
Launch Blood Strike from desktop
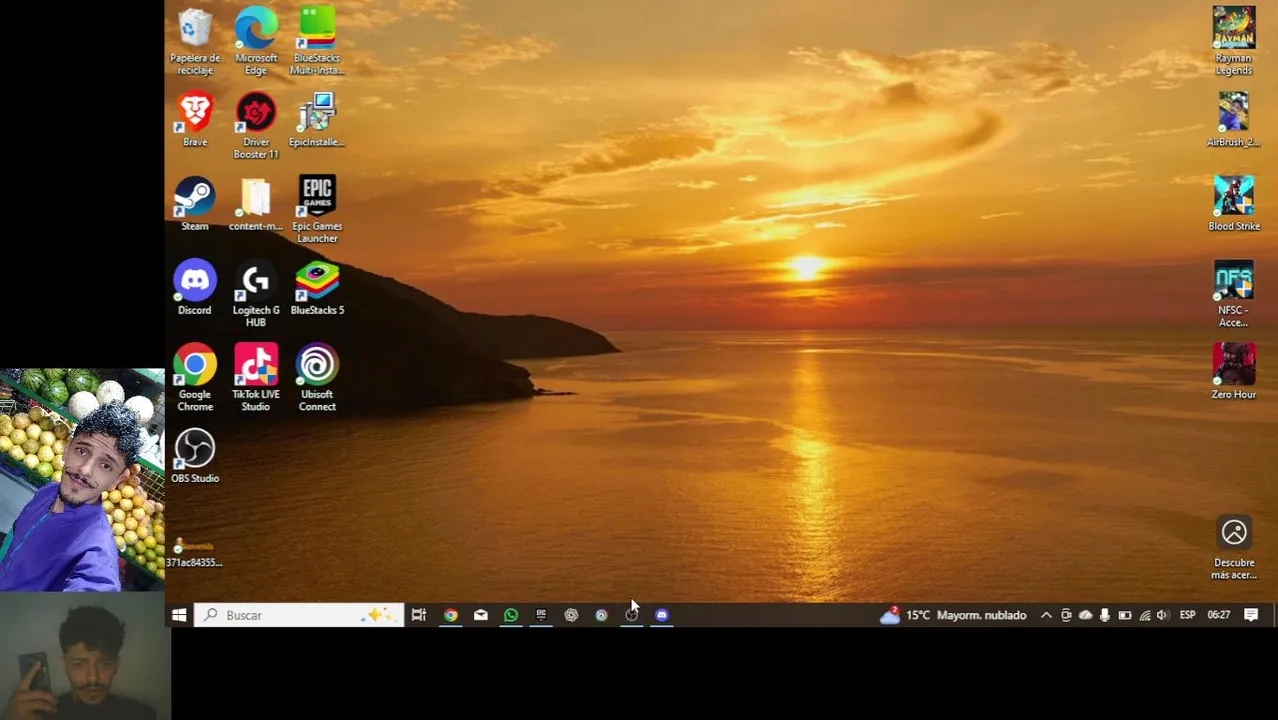[1234, 204]
